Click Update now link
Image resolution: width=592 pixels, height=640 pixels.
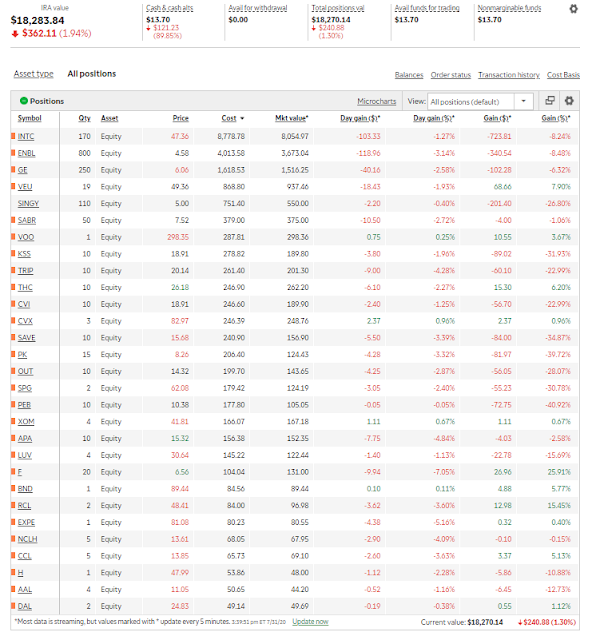(x=310, y=622)
